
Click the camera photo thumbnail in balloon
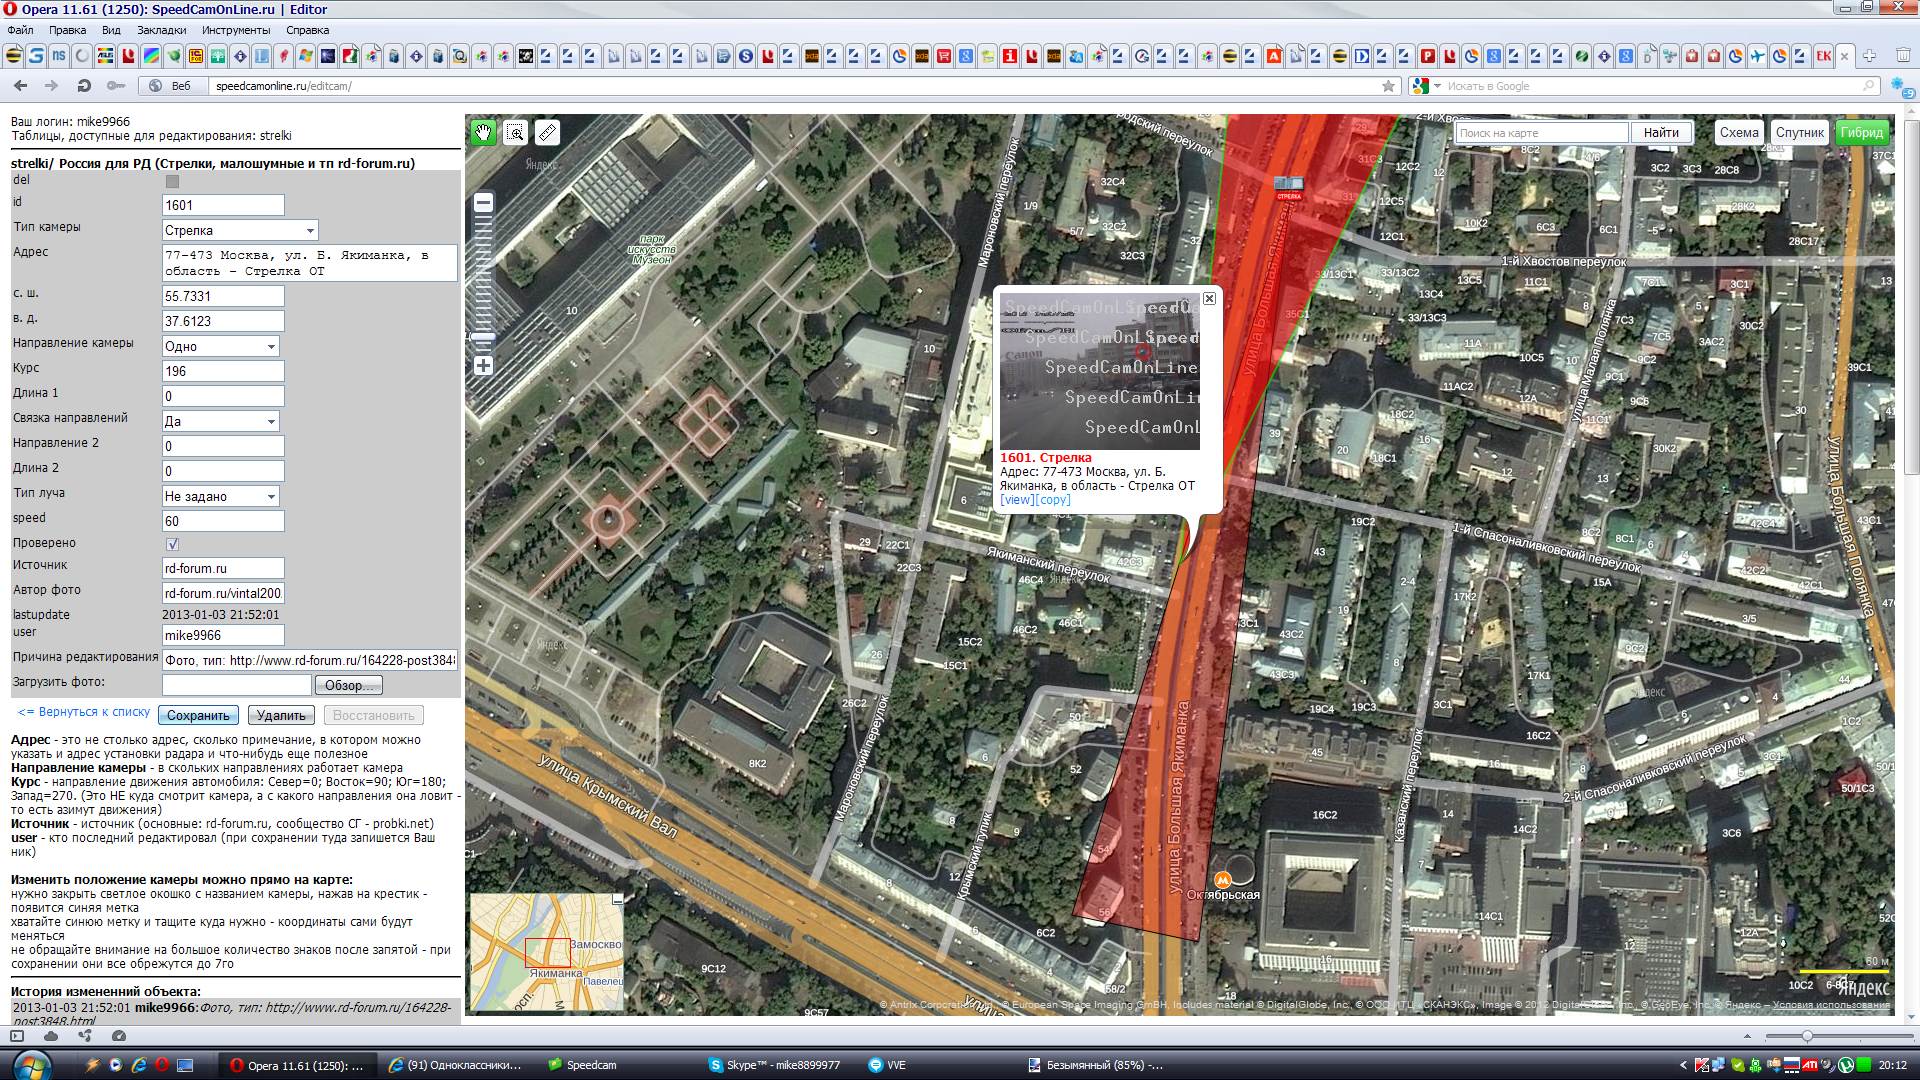(x=1100, y=371)
